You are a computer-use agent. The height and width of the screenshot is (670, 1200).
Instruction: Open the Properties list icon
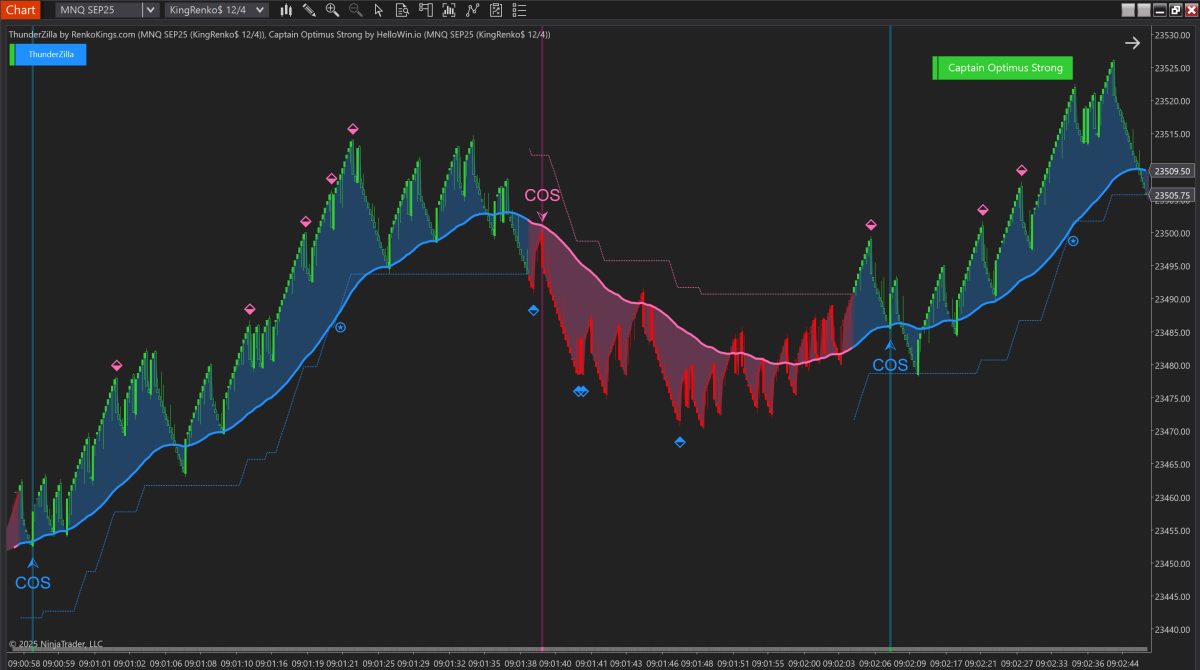517,10
